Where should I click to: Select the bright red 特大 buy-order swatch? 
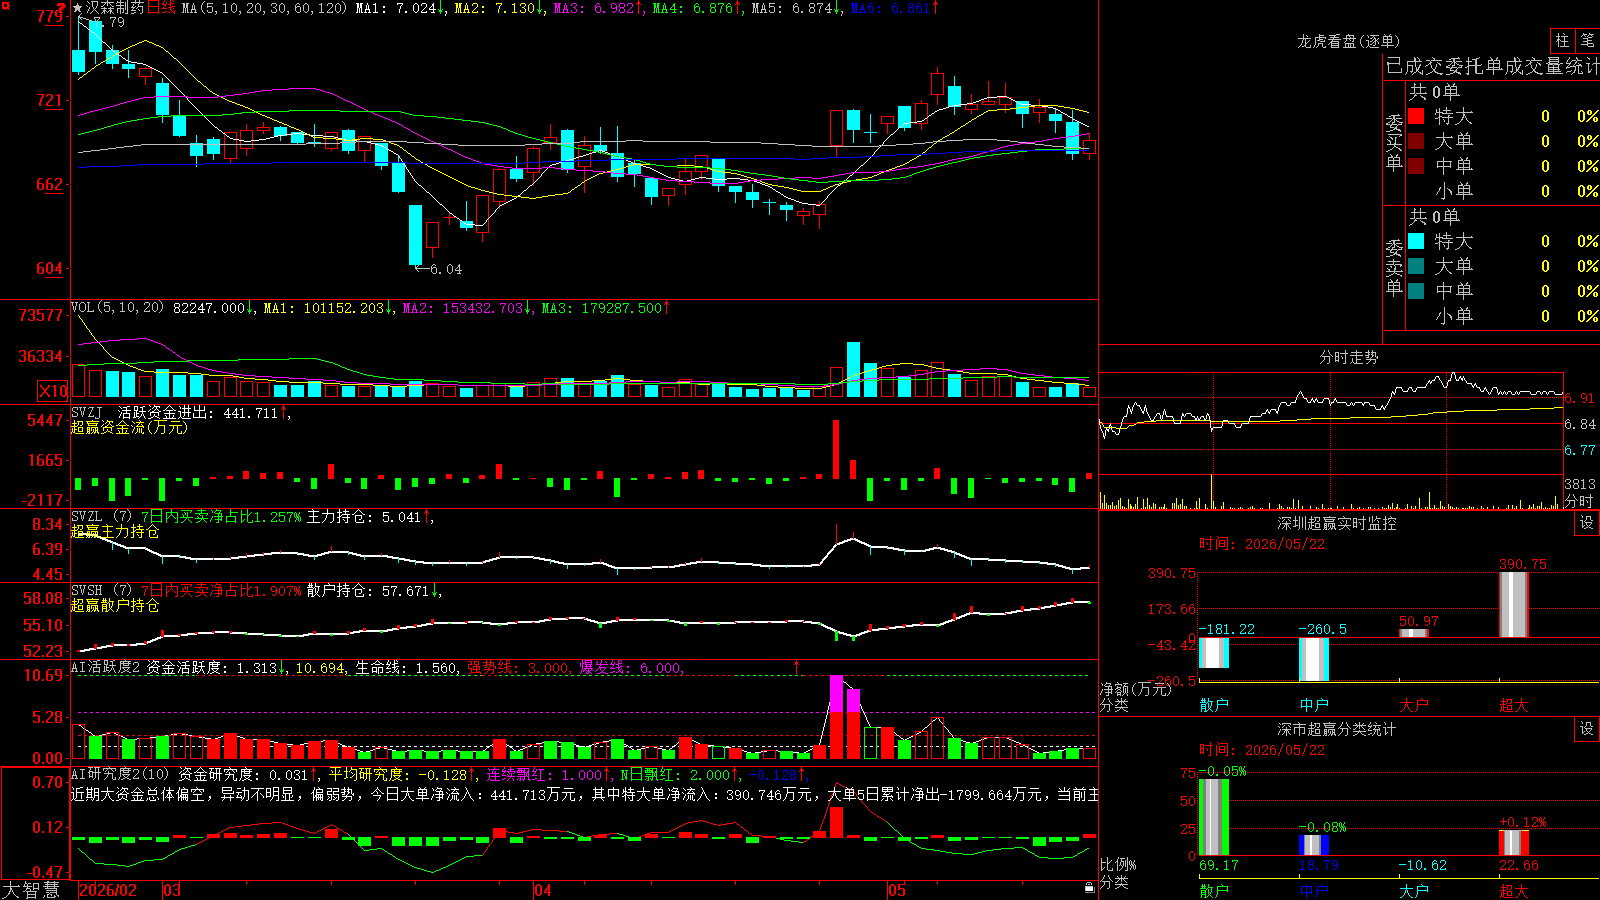click(x=1416, y=116)
